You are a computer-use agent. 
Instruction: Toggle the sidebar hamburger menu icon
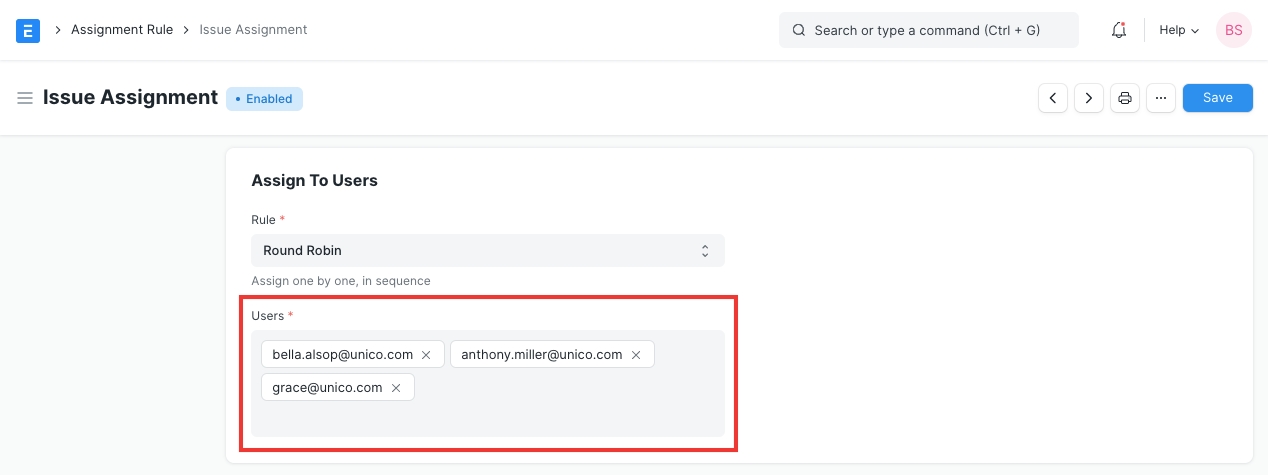[x=25, y=98]
